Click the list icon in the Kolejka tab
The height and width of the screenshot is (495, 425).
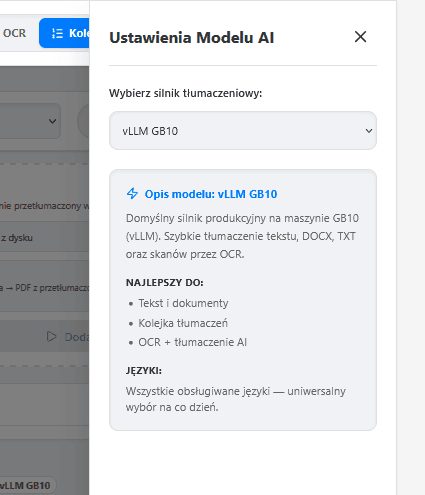(57, 33)
